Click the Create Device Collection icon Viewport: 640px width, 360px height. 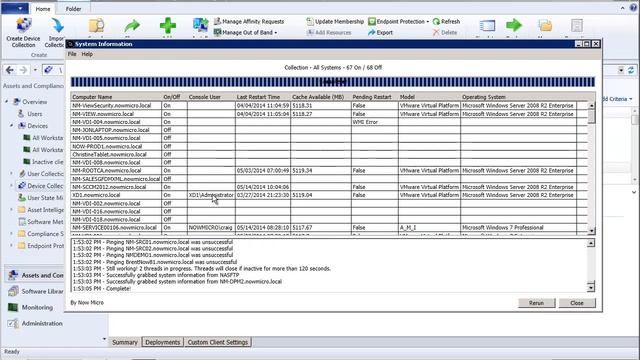click(23, 25)
